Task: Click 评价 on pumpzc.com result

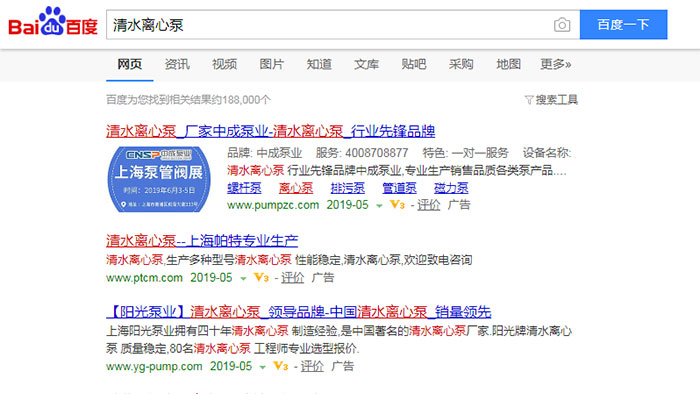Action: [429, 205]
